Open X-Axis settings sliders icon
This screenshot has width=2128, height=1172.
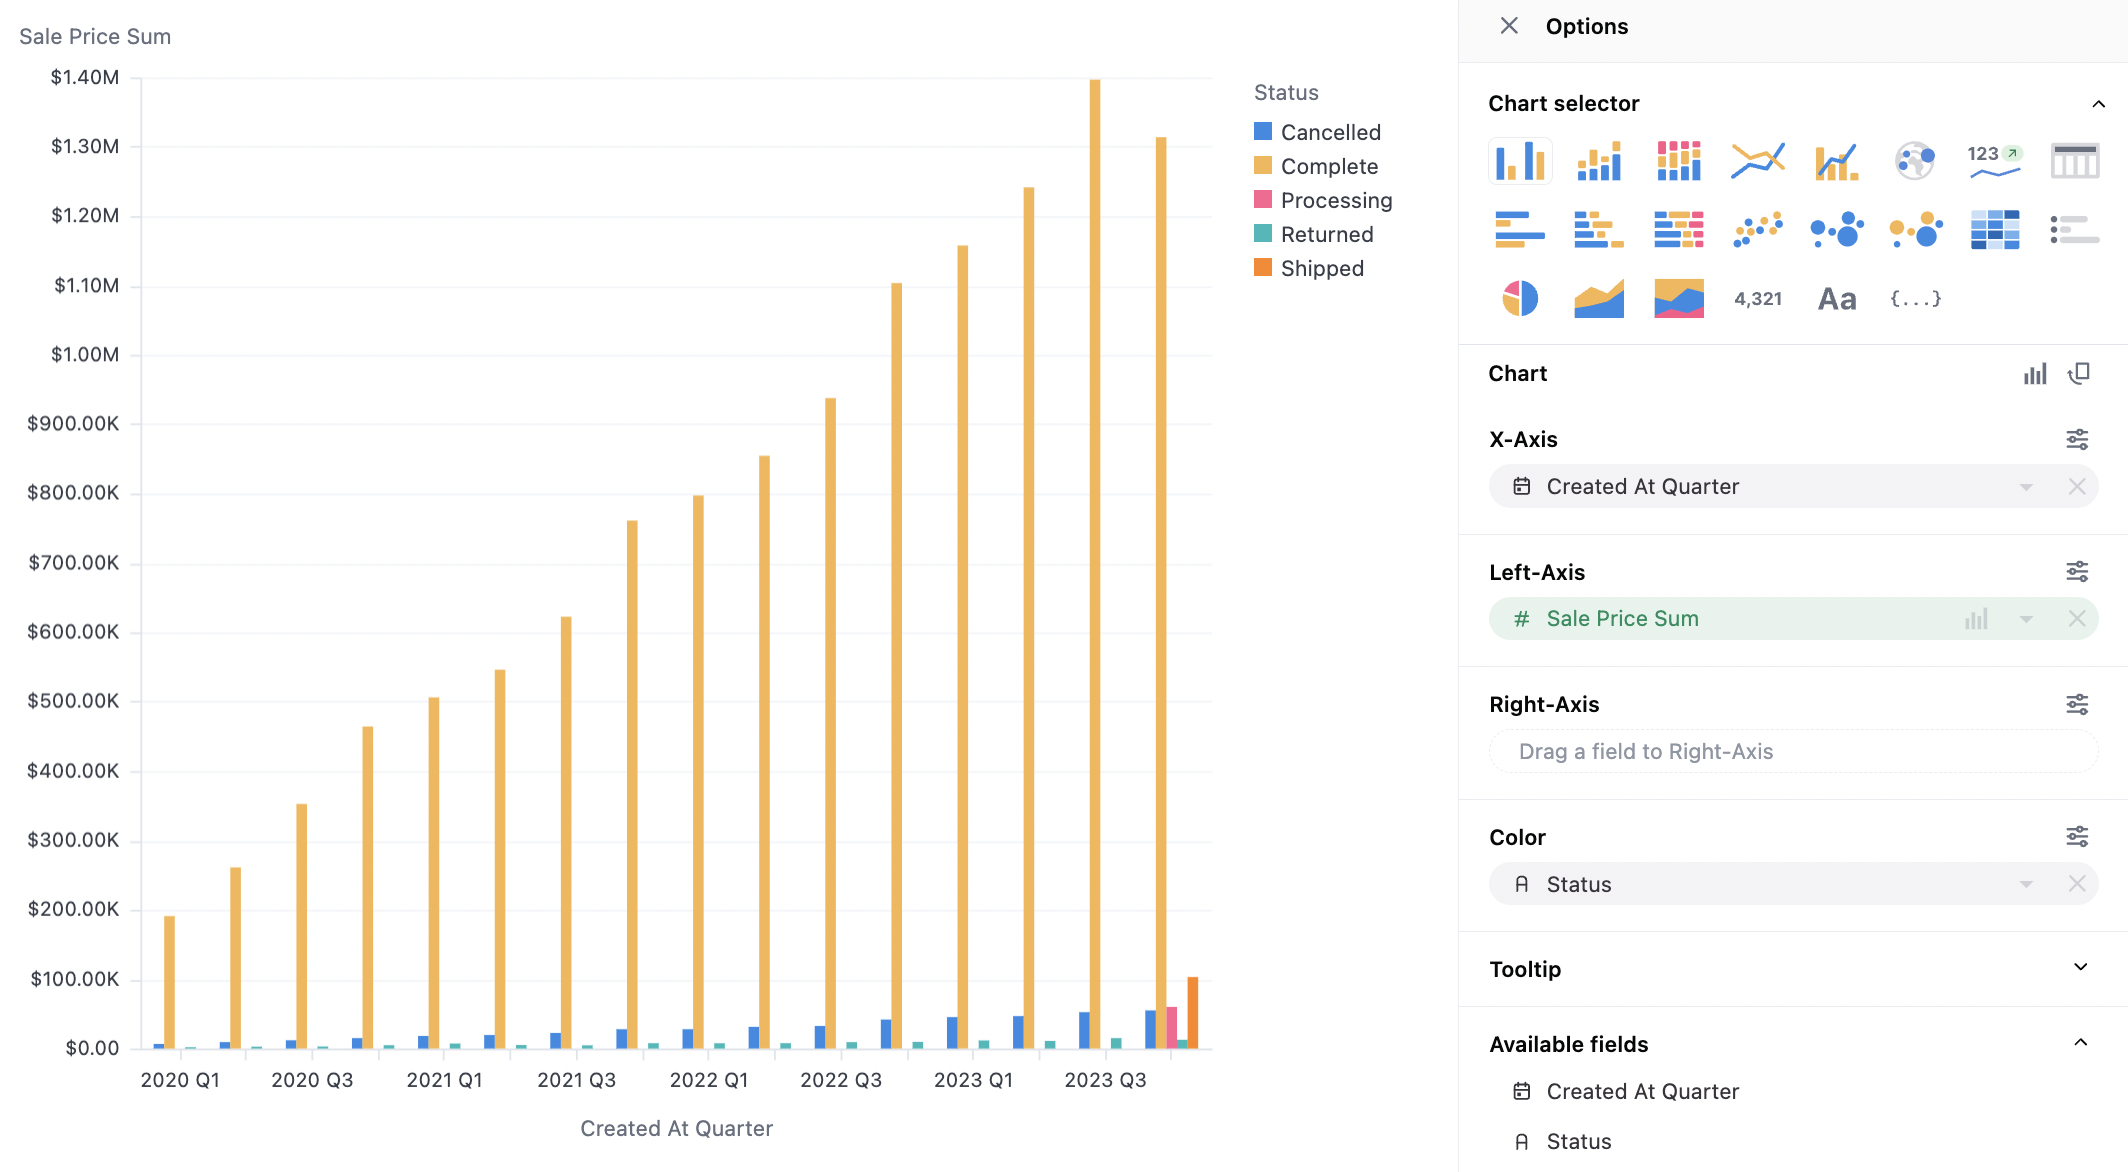click(2077, 439)
